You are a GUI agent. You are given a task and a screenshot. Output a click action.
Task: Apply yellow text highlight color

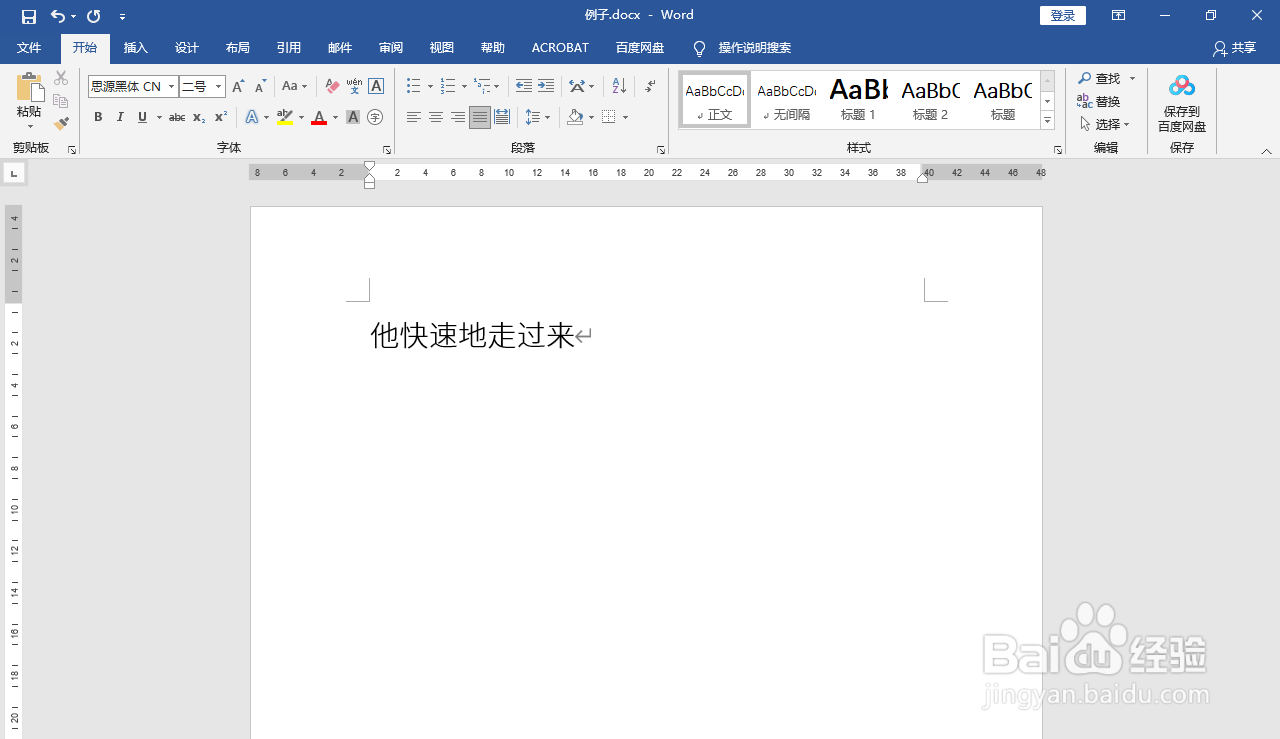[285, 118]
